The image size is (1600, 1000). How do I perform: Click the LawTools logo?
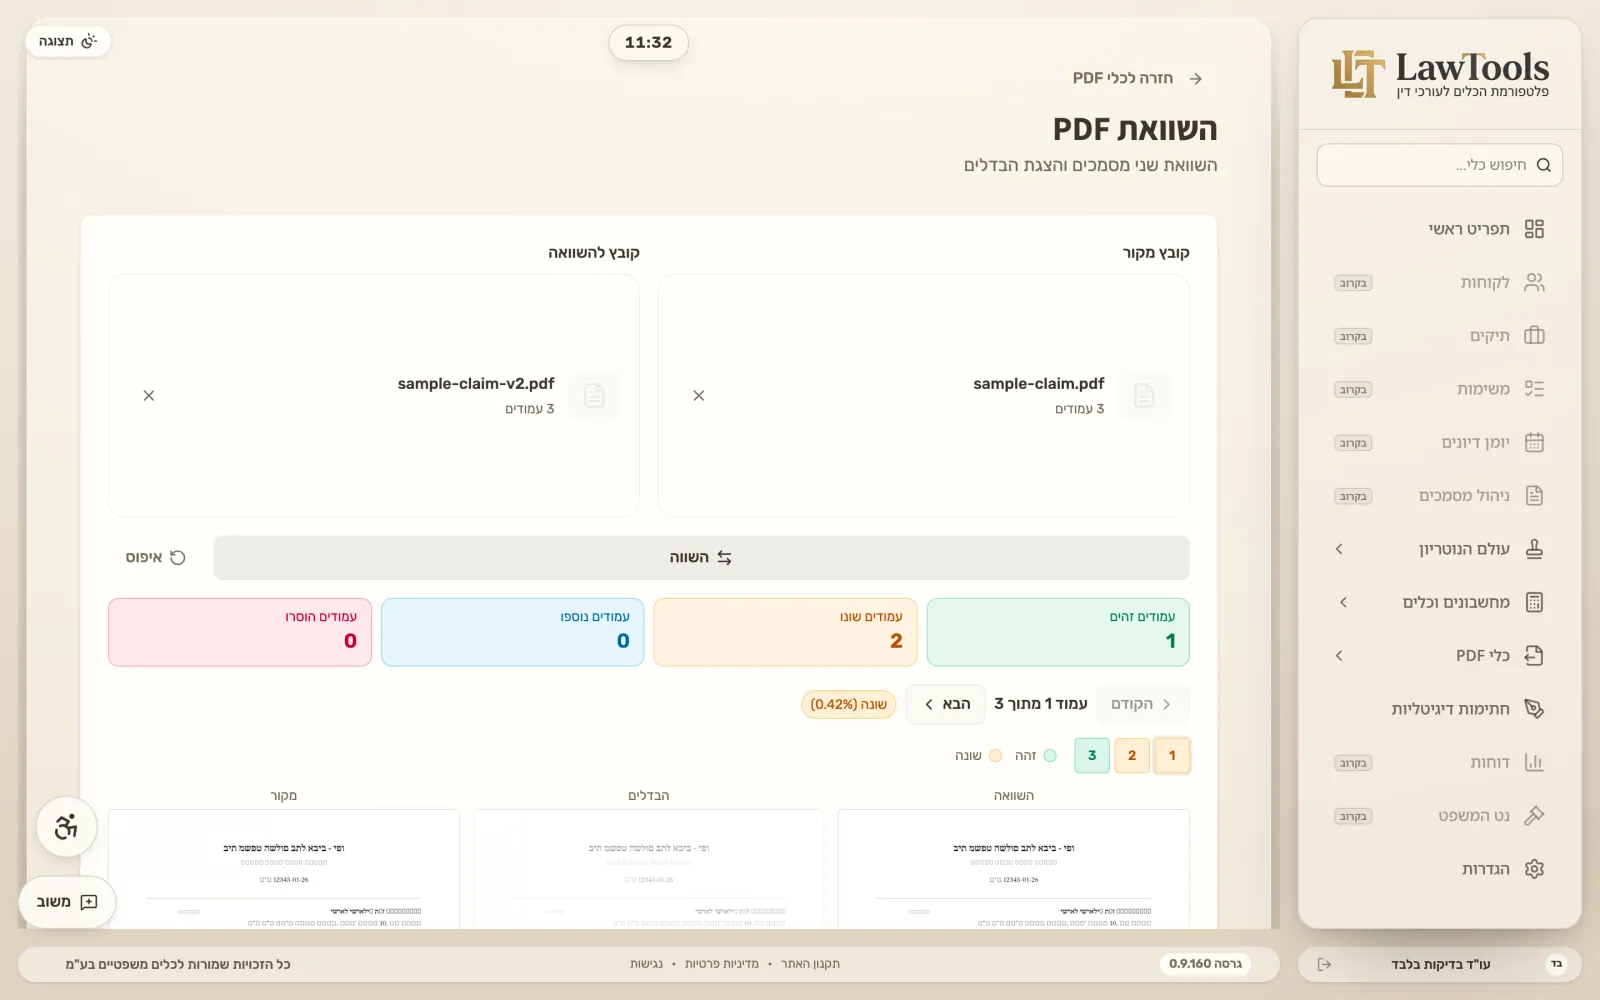coord(1440,74)
